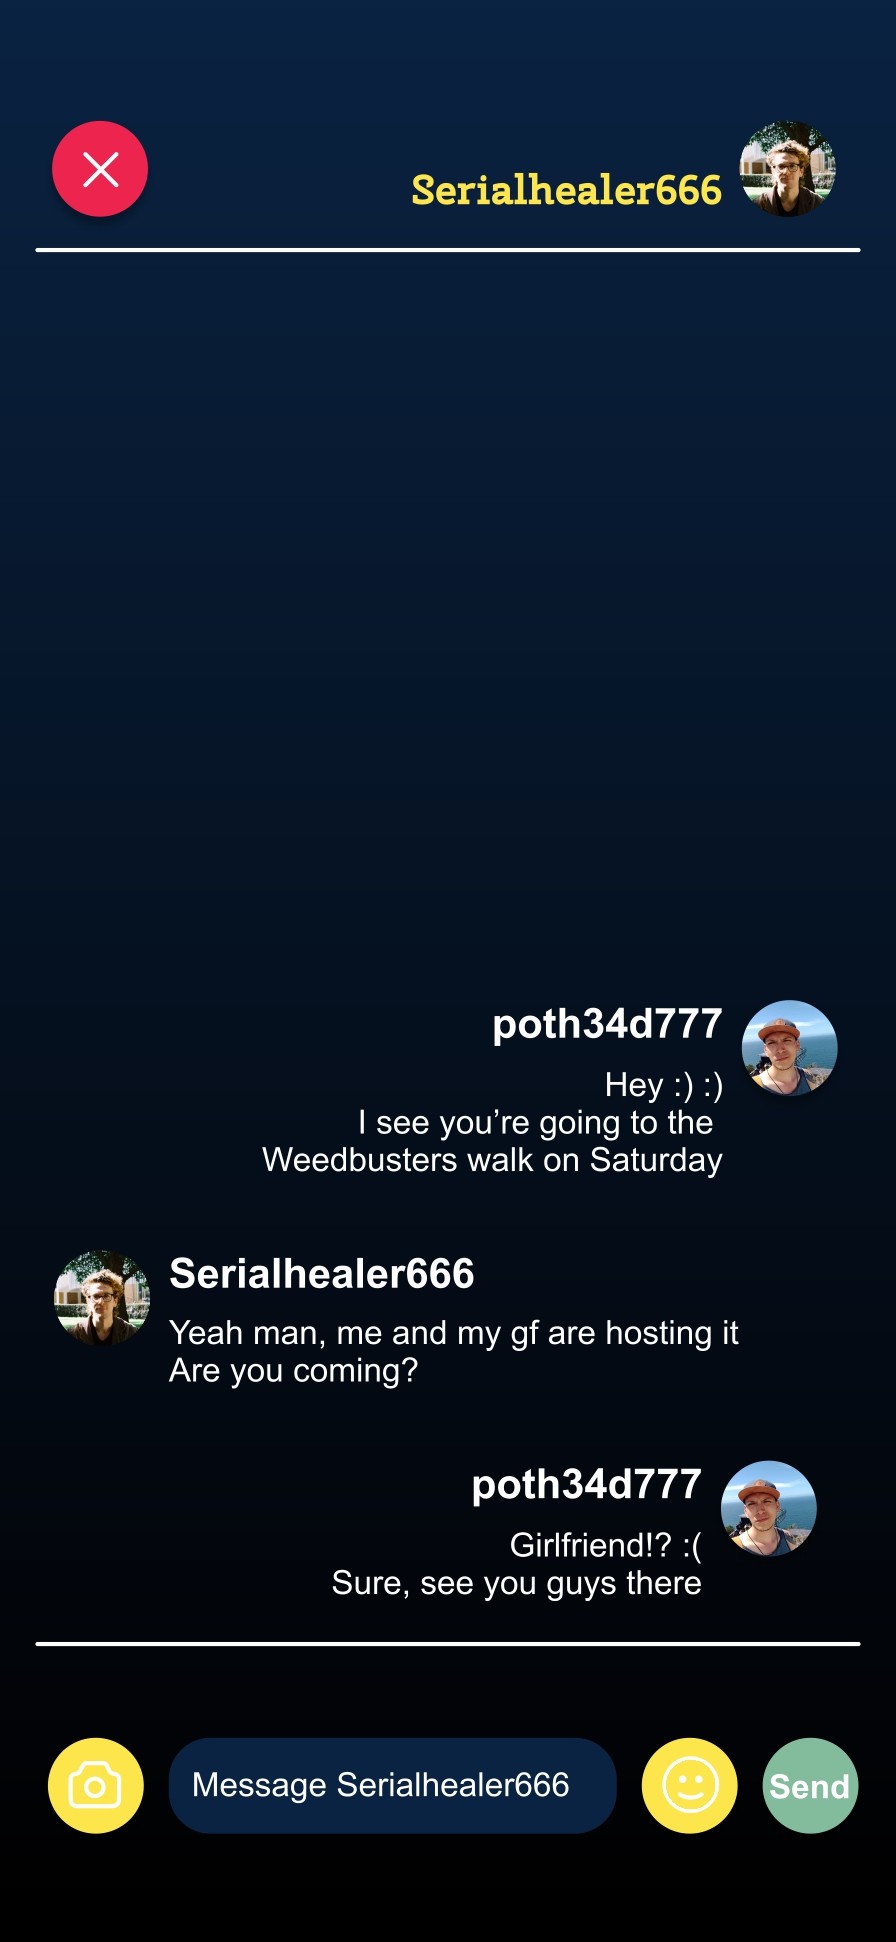This screenshot has height=1942, width=896.
Task: Close the chat with red X button
Action: [x=100, y=169]
